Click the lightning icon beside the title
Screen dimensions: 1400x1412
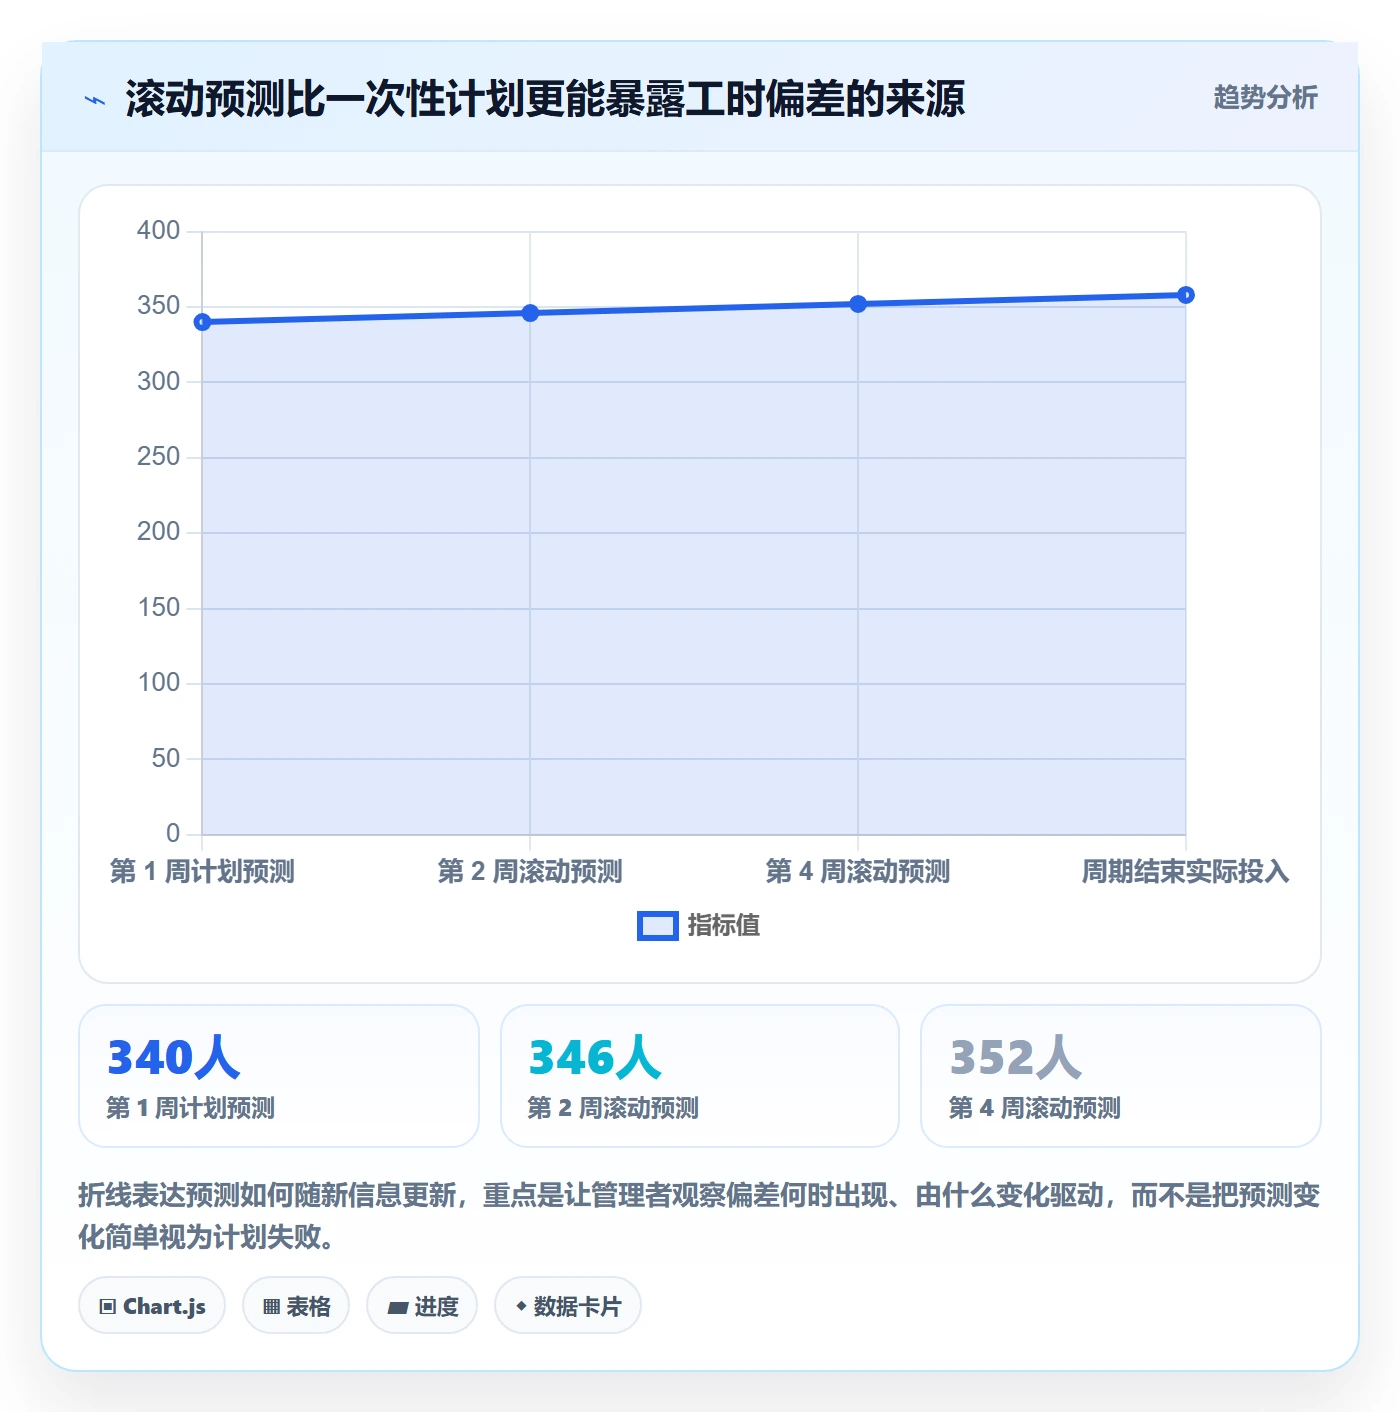coord(95,100)
